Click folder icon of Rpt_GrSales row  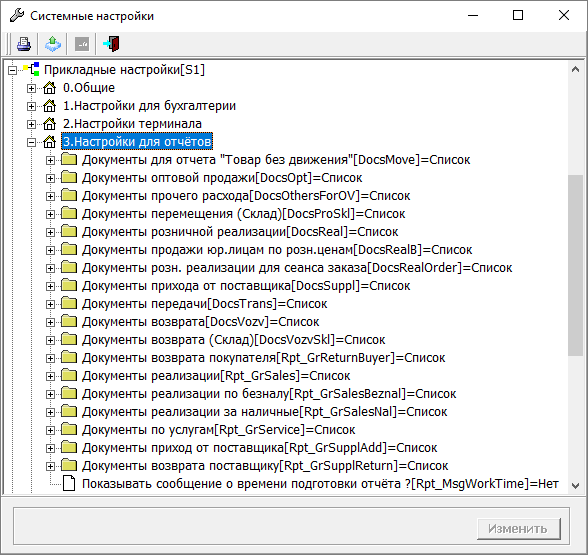point(69,375)
